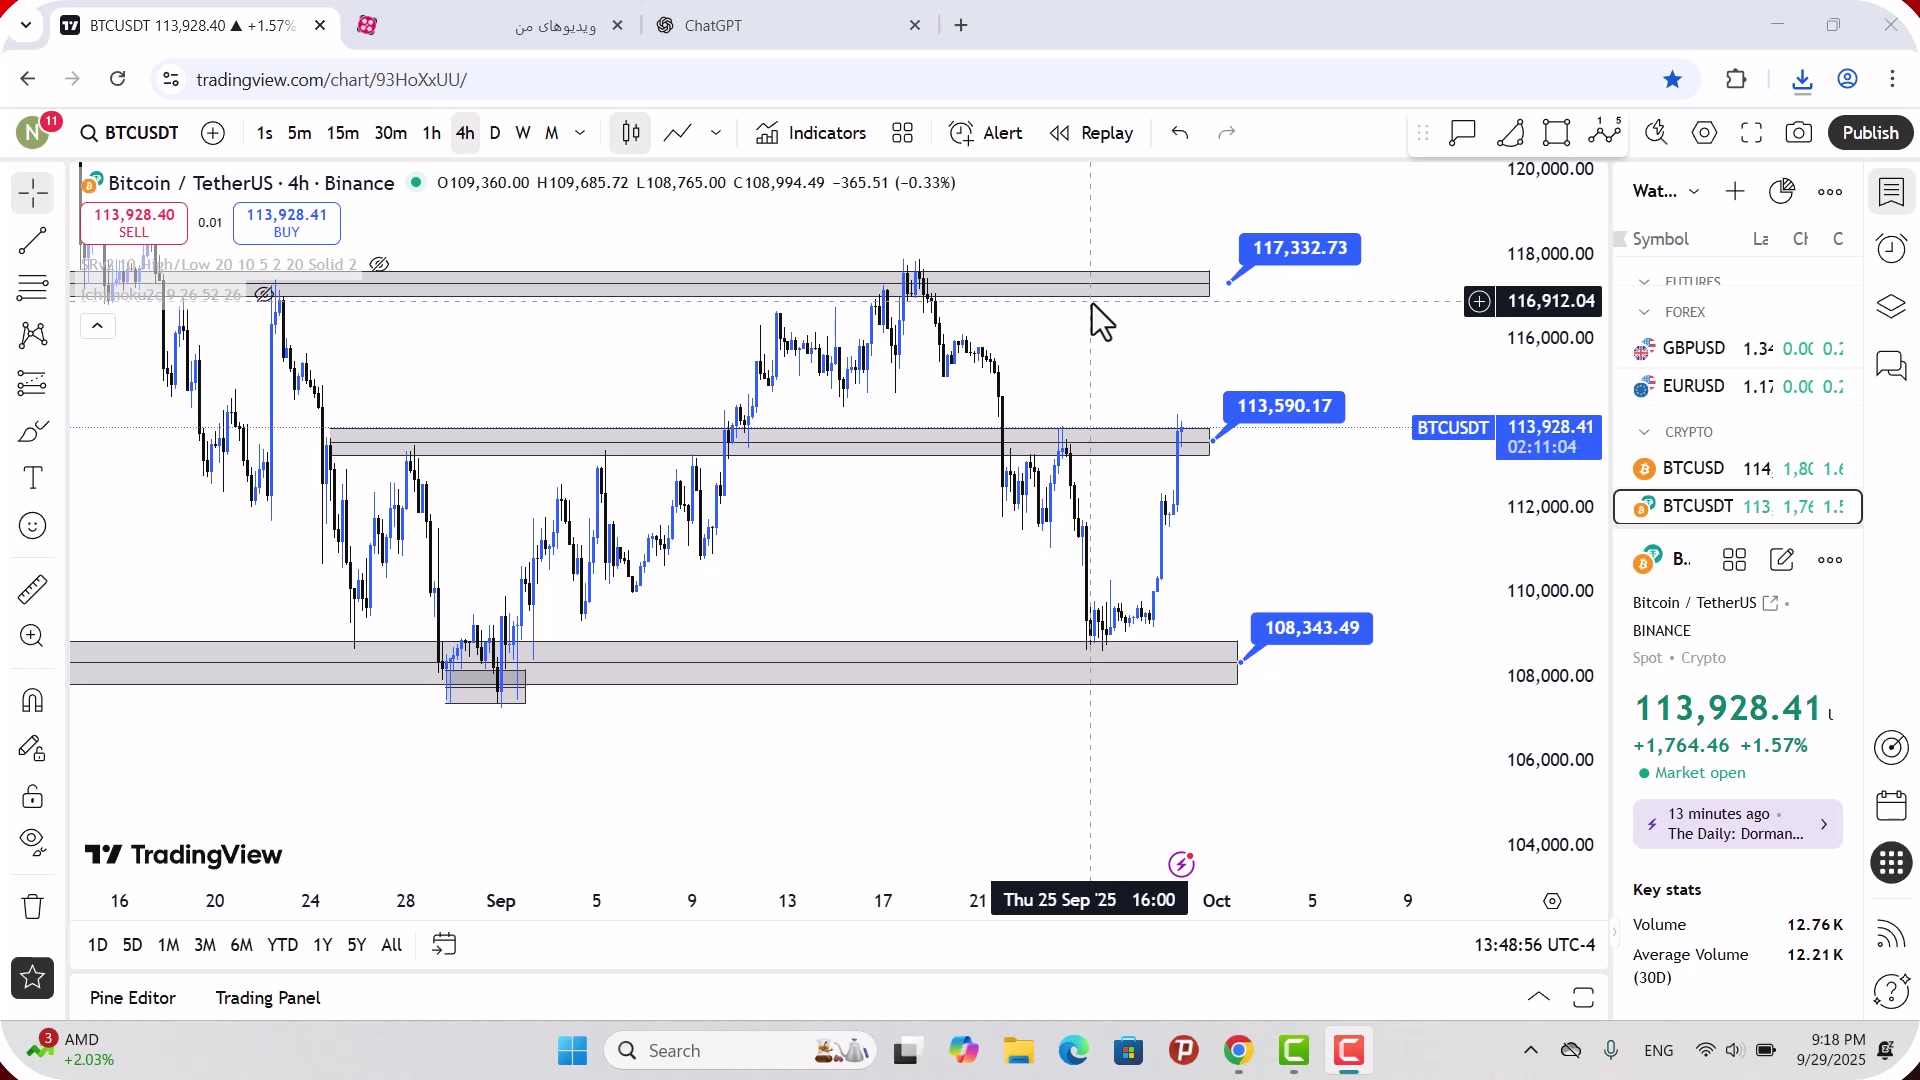Select GBPUSD in the watchlist

1738,349
